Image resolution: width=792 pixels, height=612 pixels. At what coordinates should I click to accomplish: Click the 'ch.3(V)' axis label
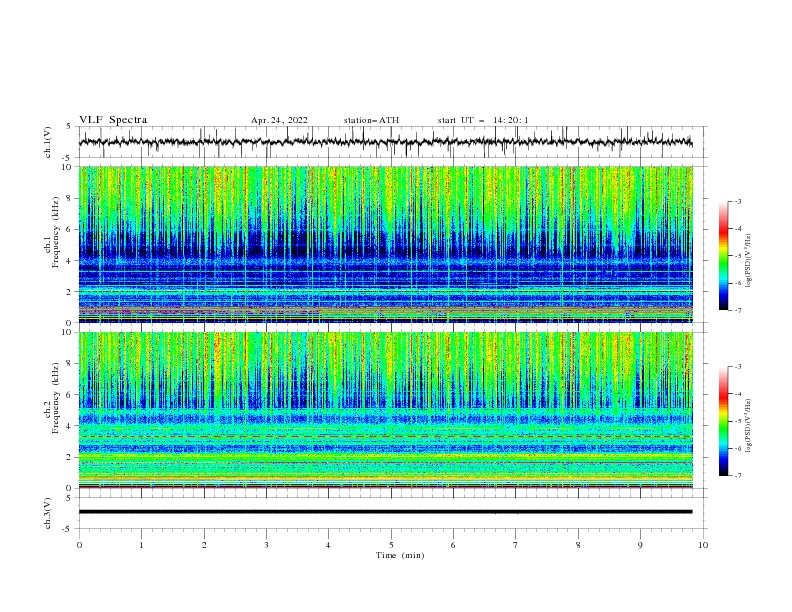[x=48, y=513]
